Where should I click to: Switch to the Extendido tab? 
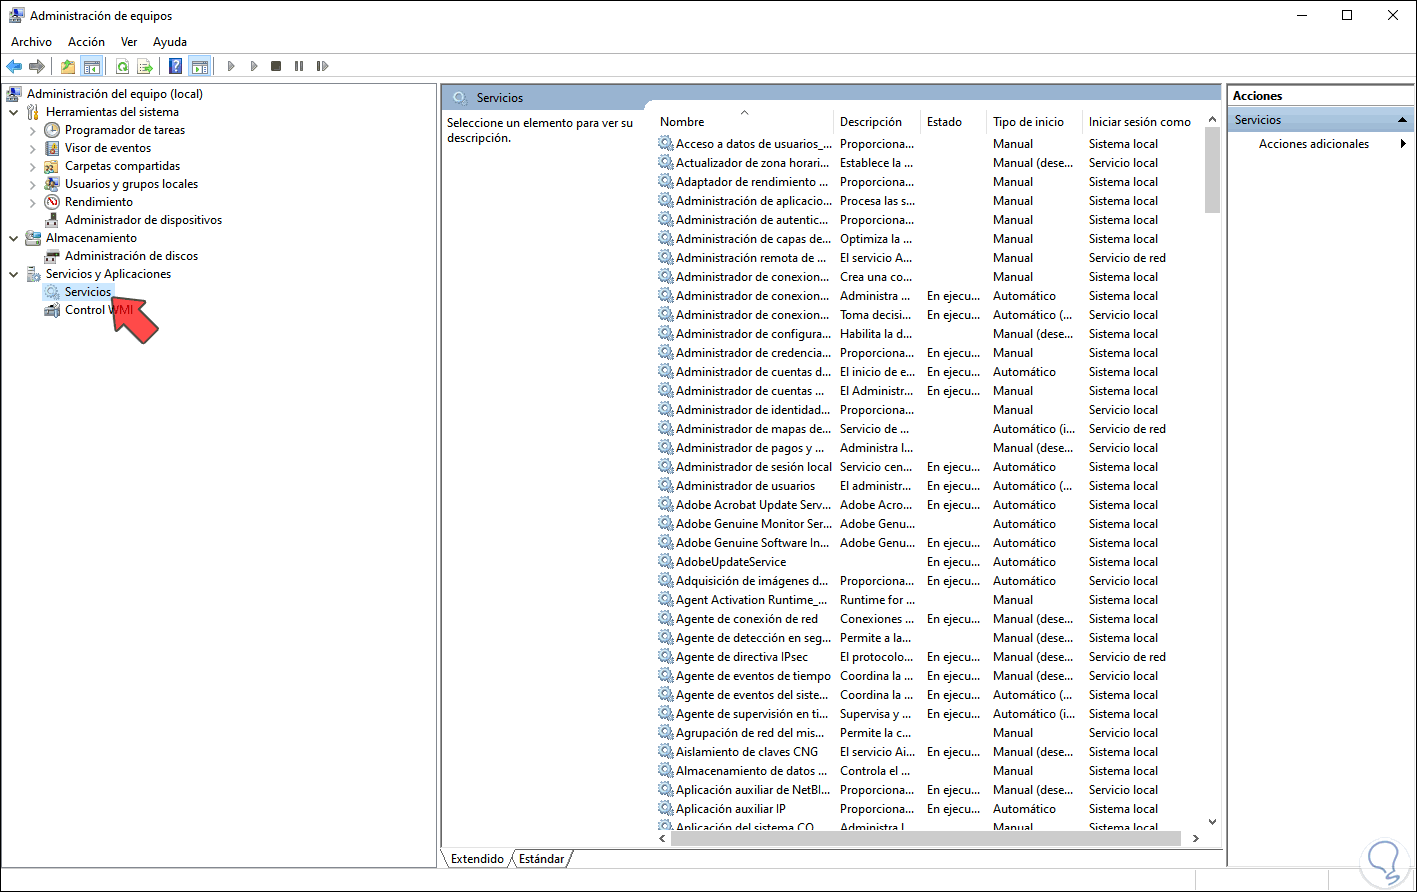coord(475,858)
